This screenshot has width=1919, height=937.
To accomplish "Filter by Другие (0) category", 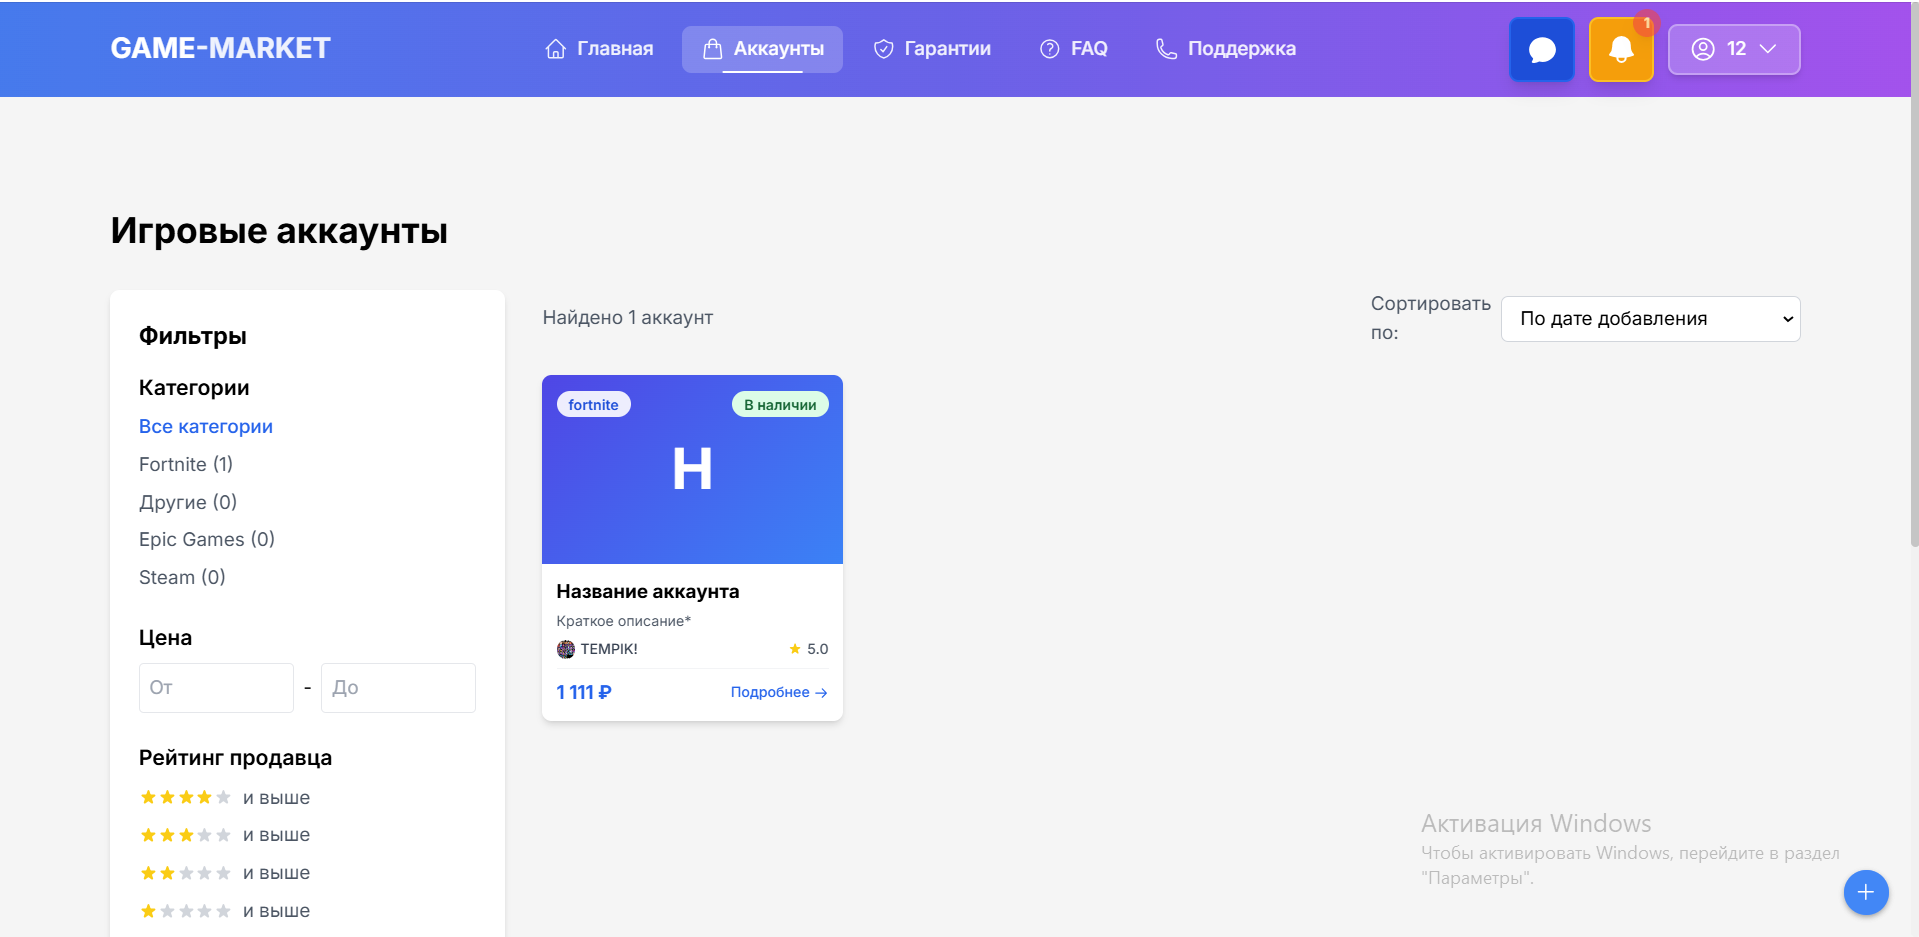I will (x=188, y=502).
